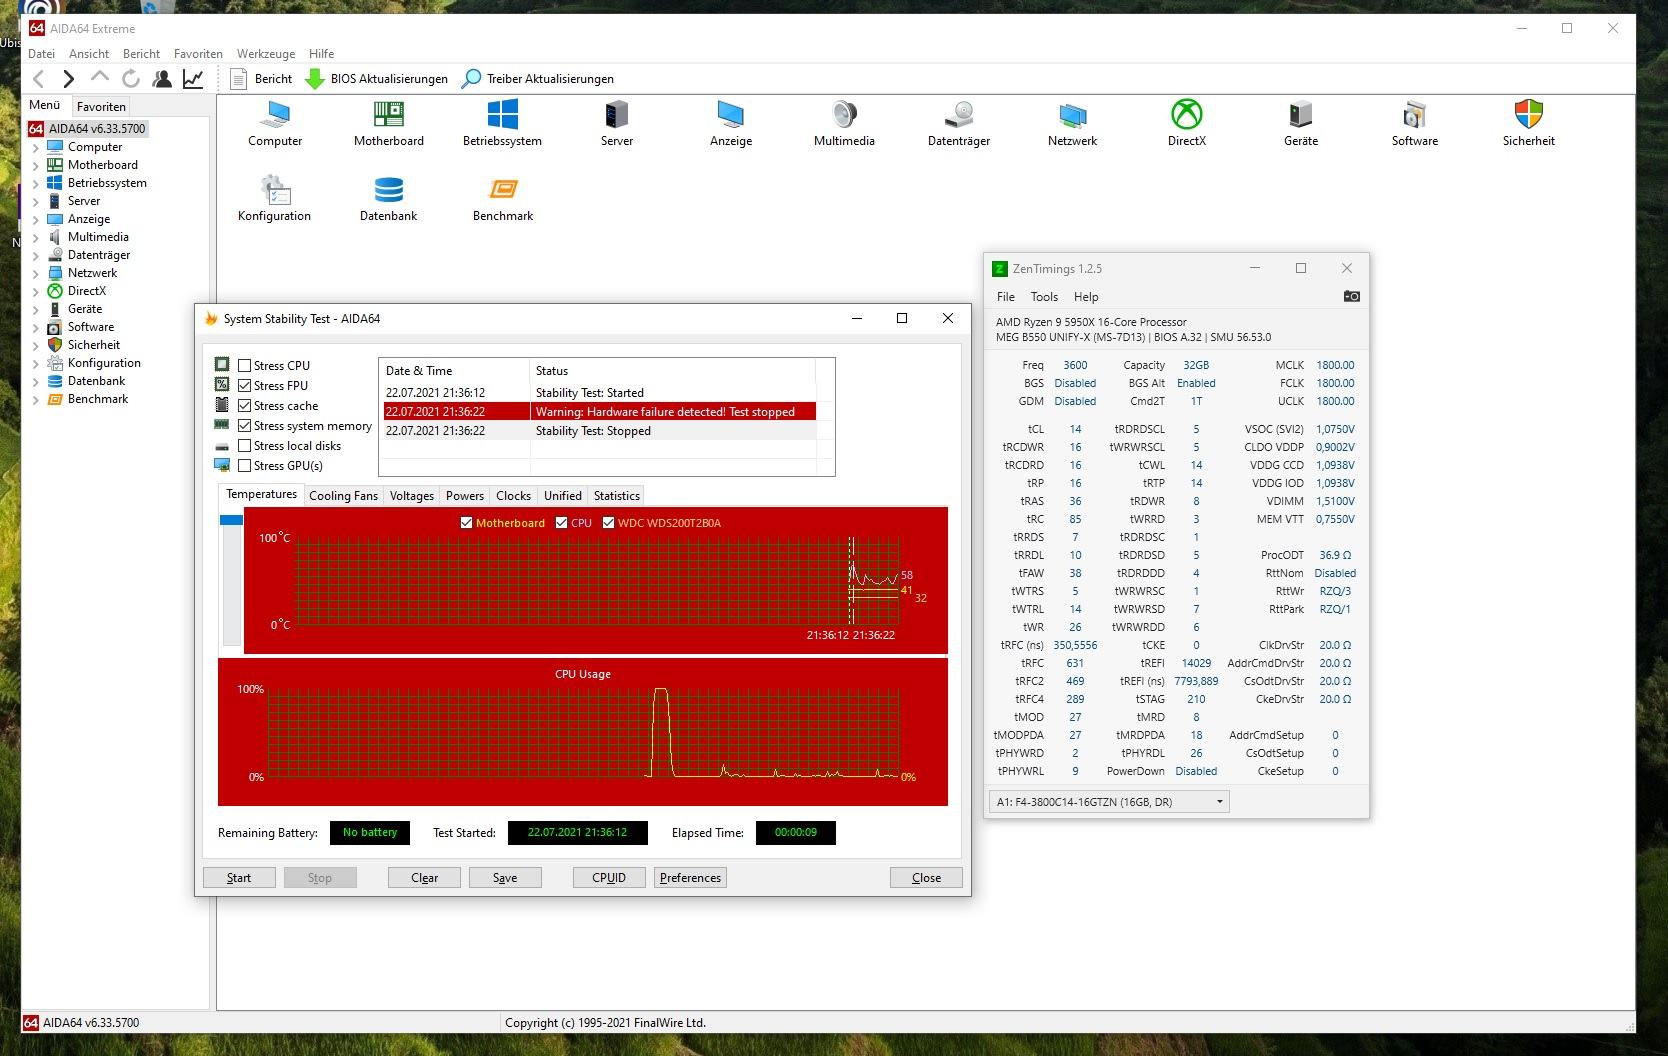This screenshot has height=1056, width=1668.
Task: Open the Betriebssystem category icon
Action: [502, 124]
